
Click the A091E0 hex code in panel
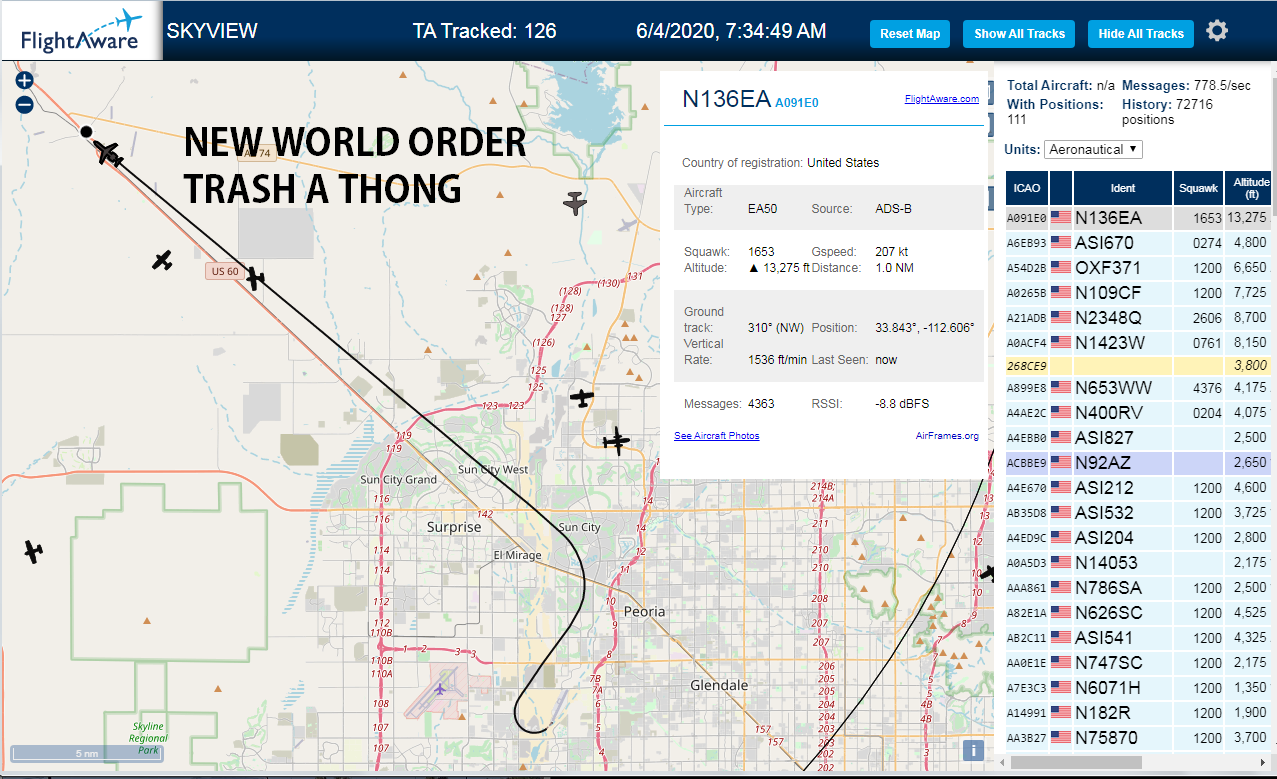(797, 102)
